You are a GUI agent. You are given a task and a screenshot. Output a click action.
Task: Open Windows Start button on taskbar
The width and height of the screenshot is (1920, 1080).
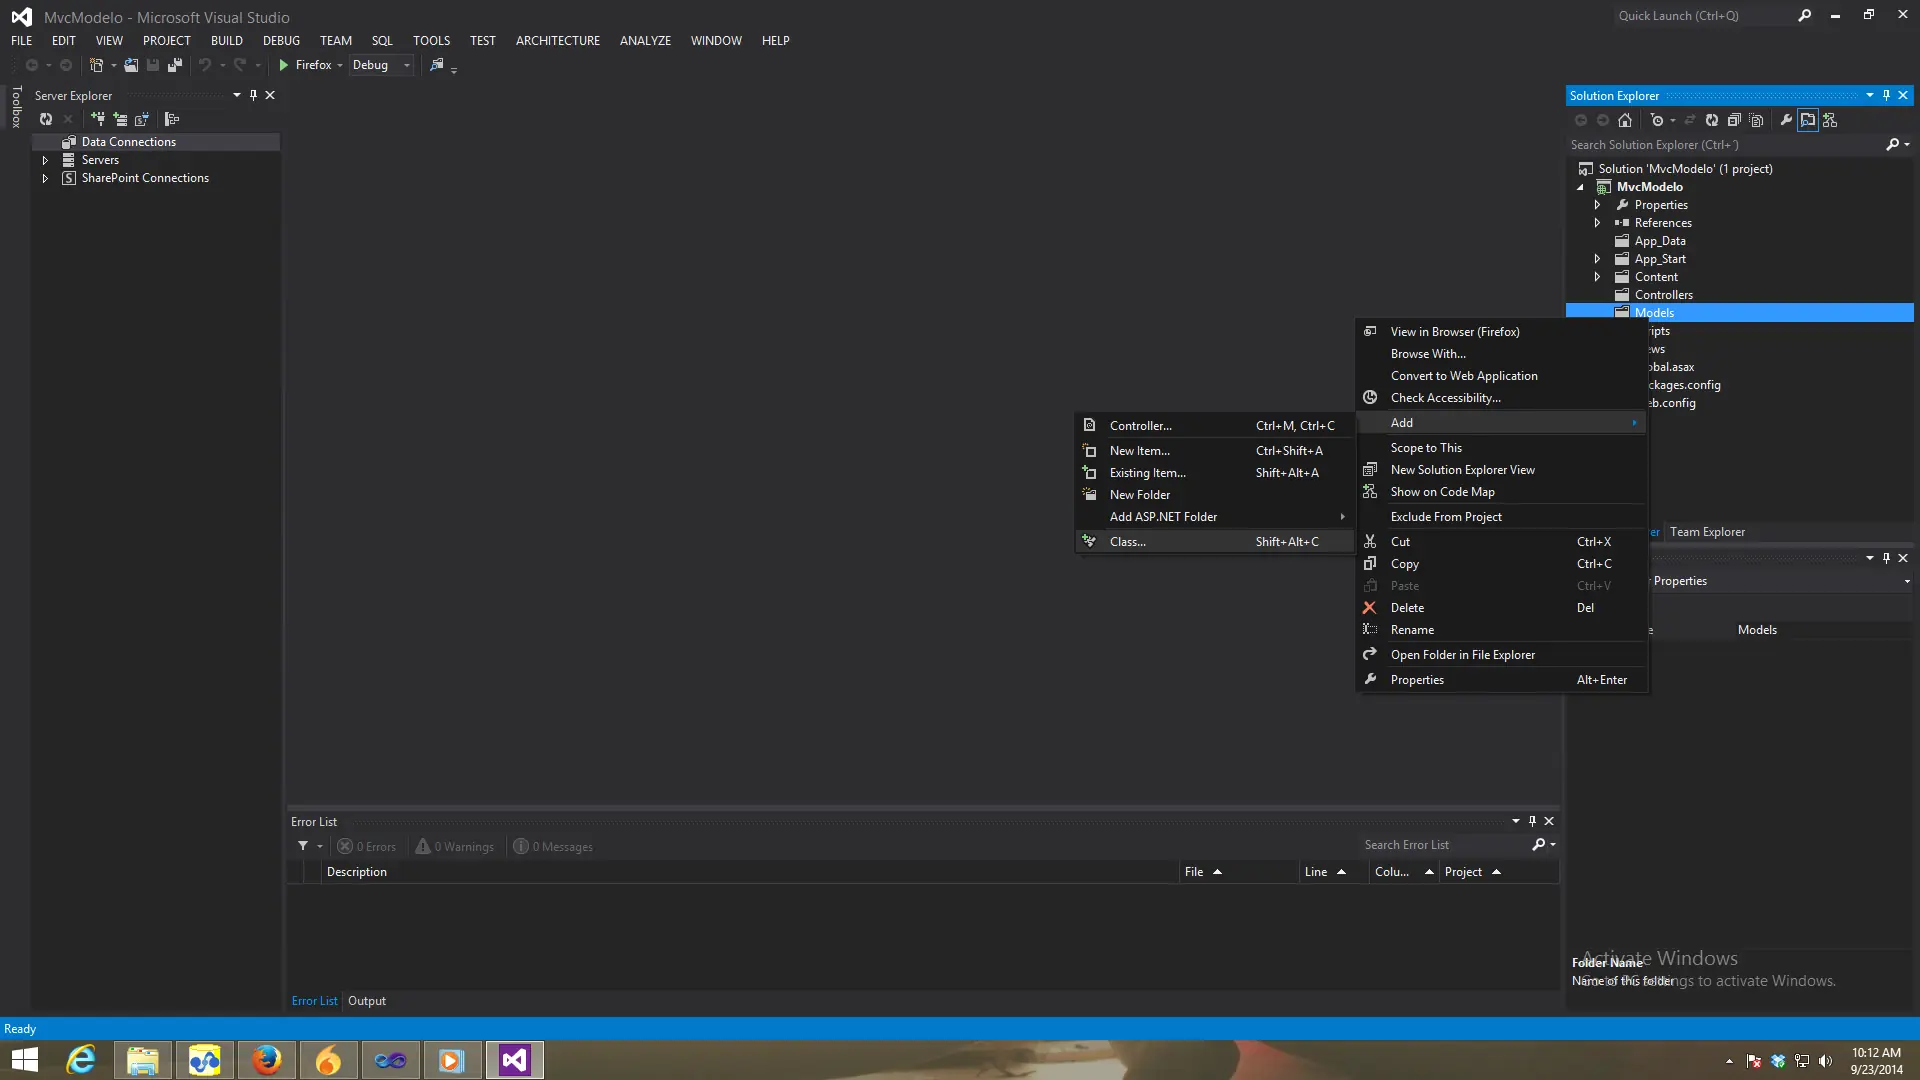25,1060
